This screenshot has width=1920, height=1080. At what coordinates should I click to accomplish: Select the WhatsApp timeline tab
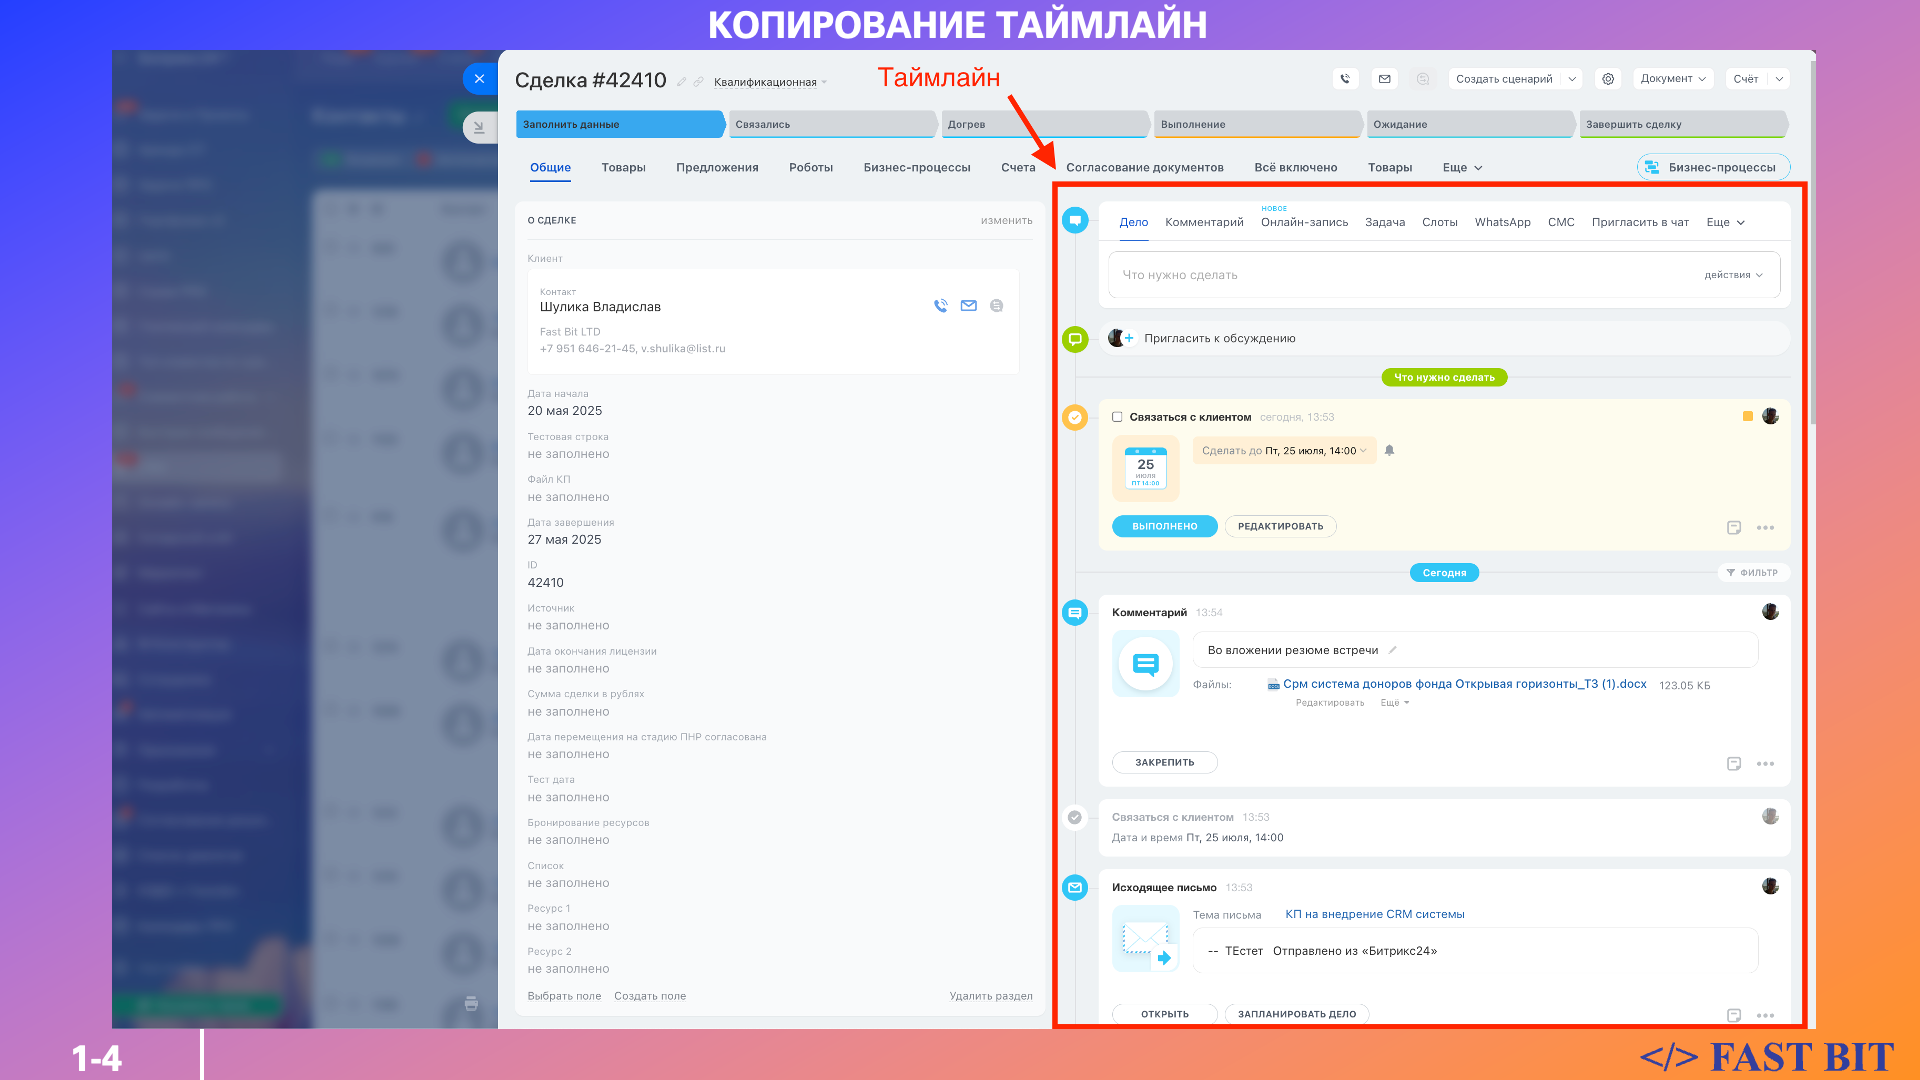[x=1502, y=222]
